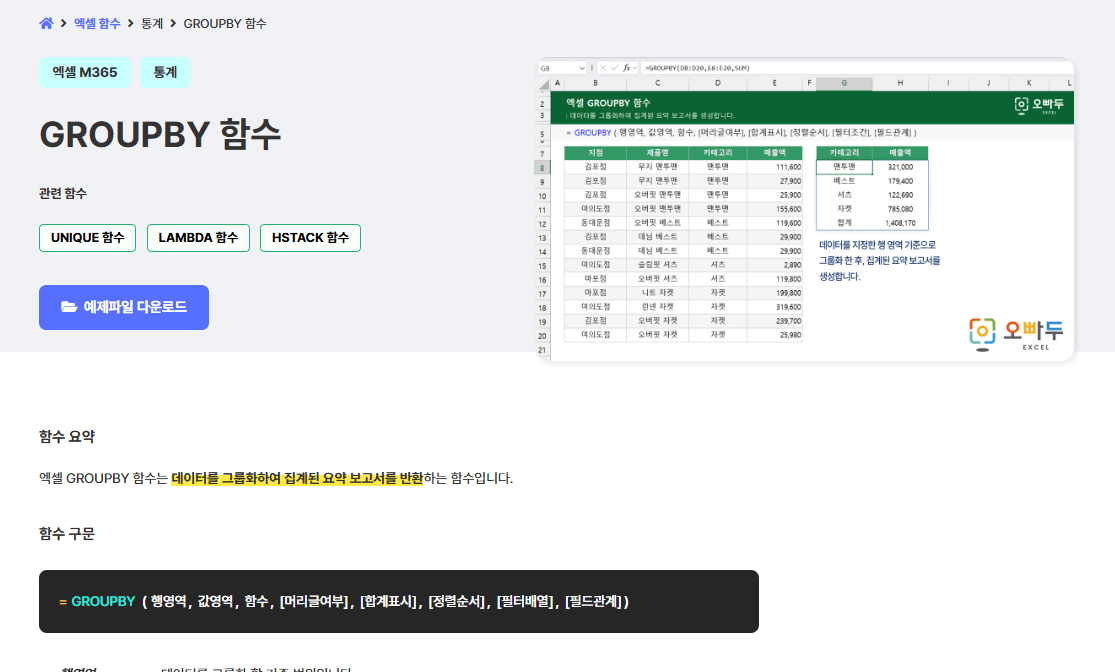The width and height of the screenshot is (1115, 672).
Task: Click the GROUPBY syntax code block
Action: click(399, 602)
